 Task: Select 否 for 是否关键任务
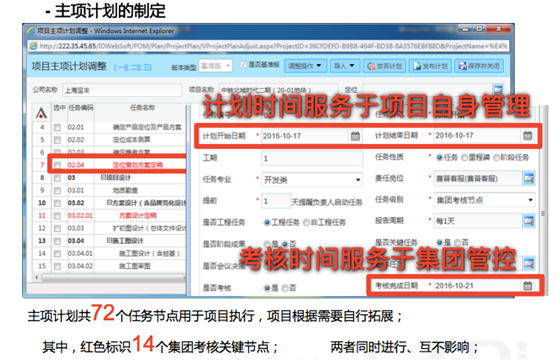(458, 243)
